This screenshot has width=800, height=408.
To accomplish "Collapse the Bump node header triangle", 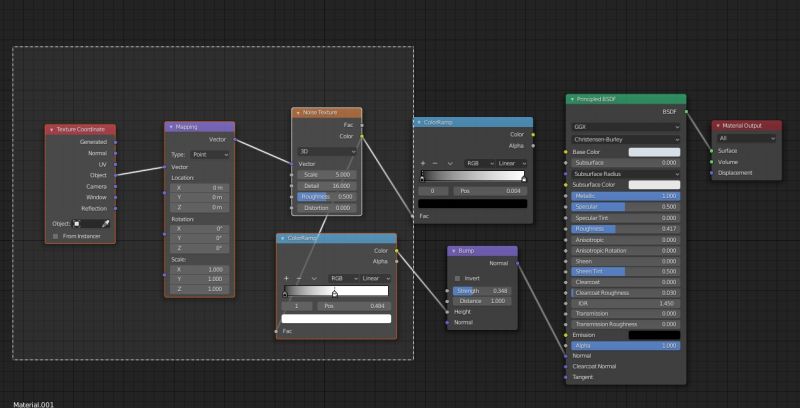I will (454, 251).
